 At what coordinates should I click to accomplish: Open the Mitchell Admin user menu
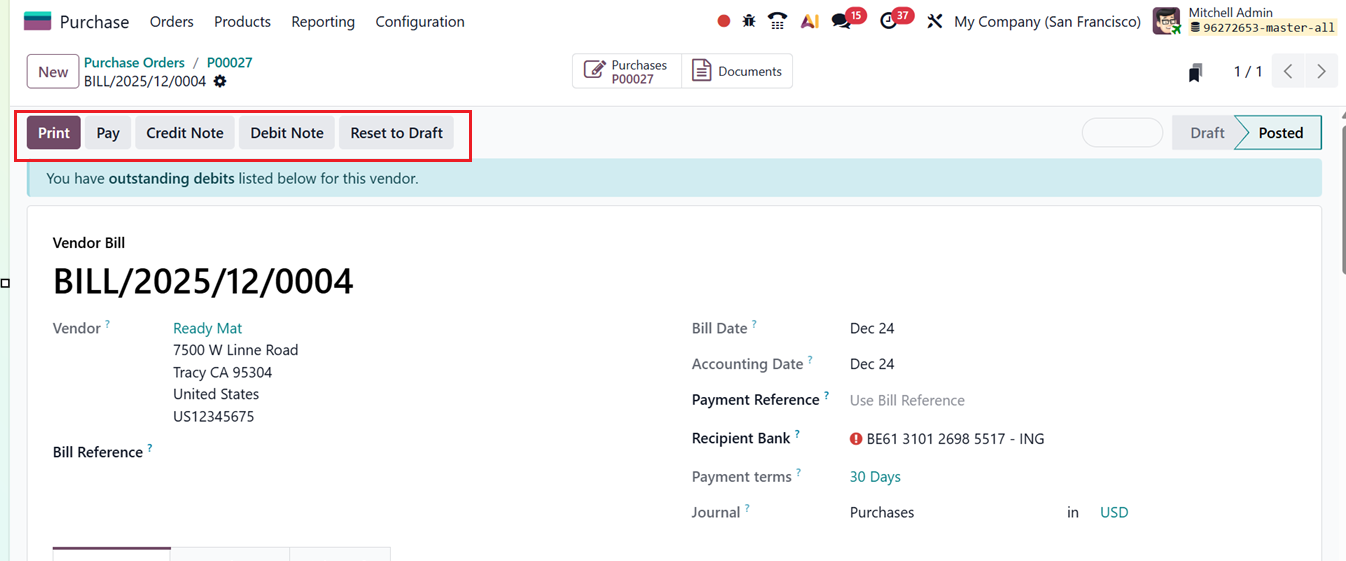[x=1245, y=21]
